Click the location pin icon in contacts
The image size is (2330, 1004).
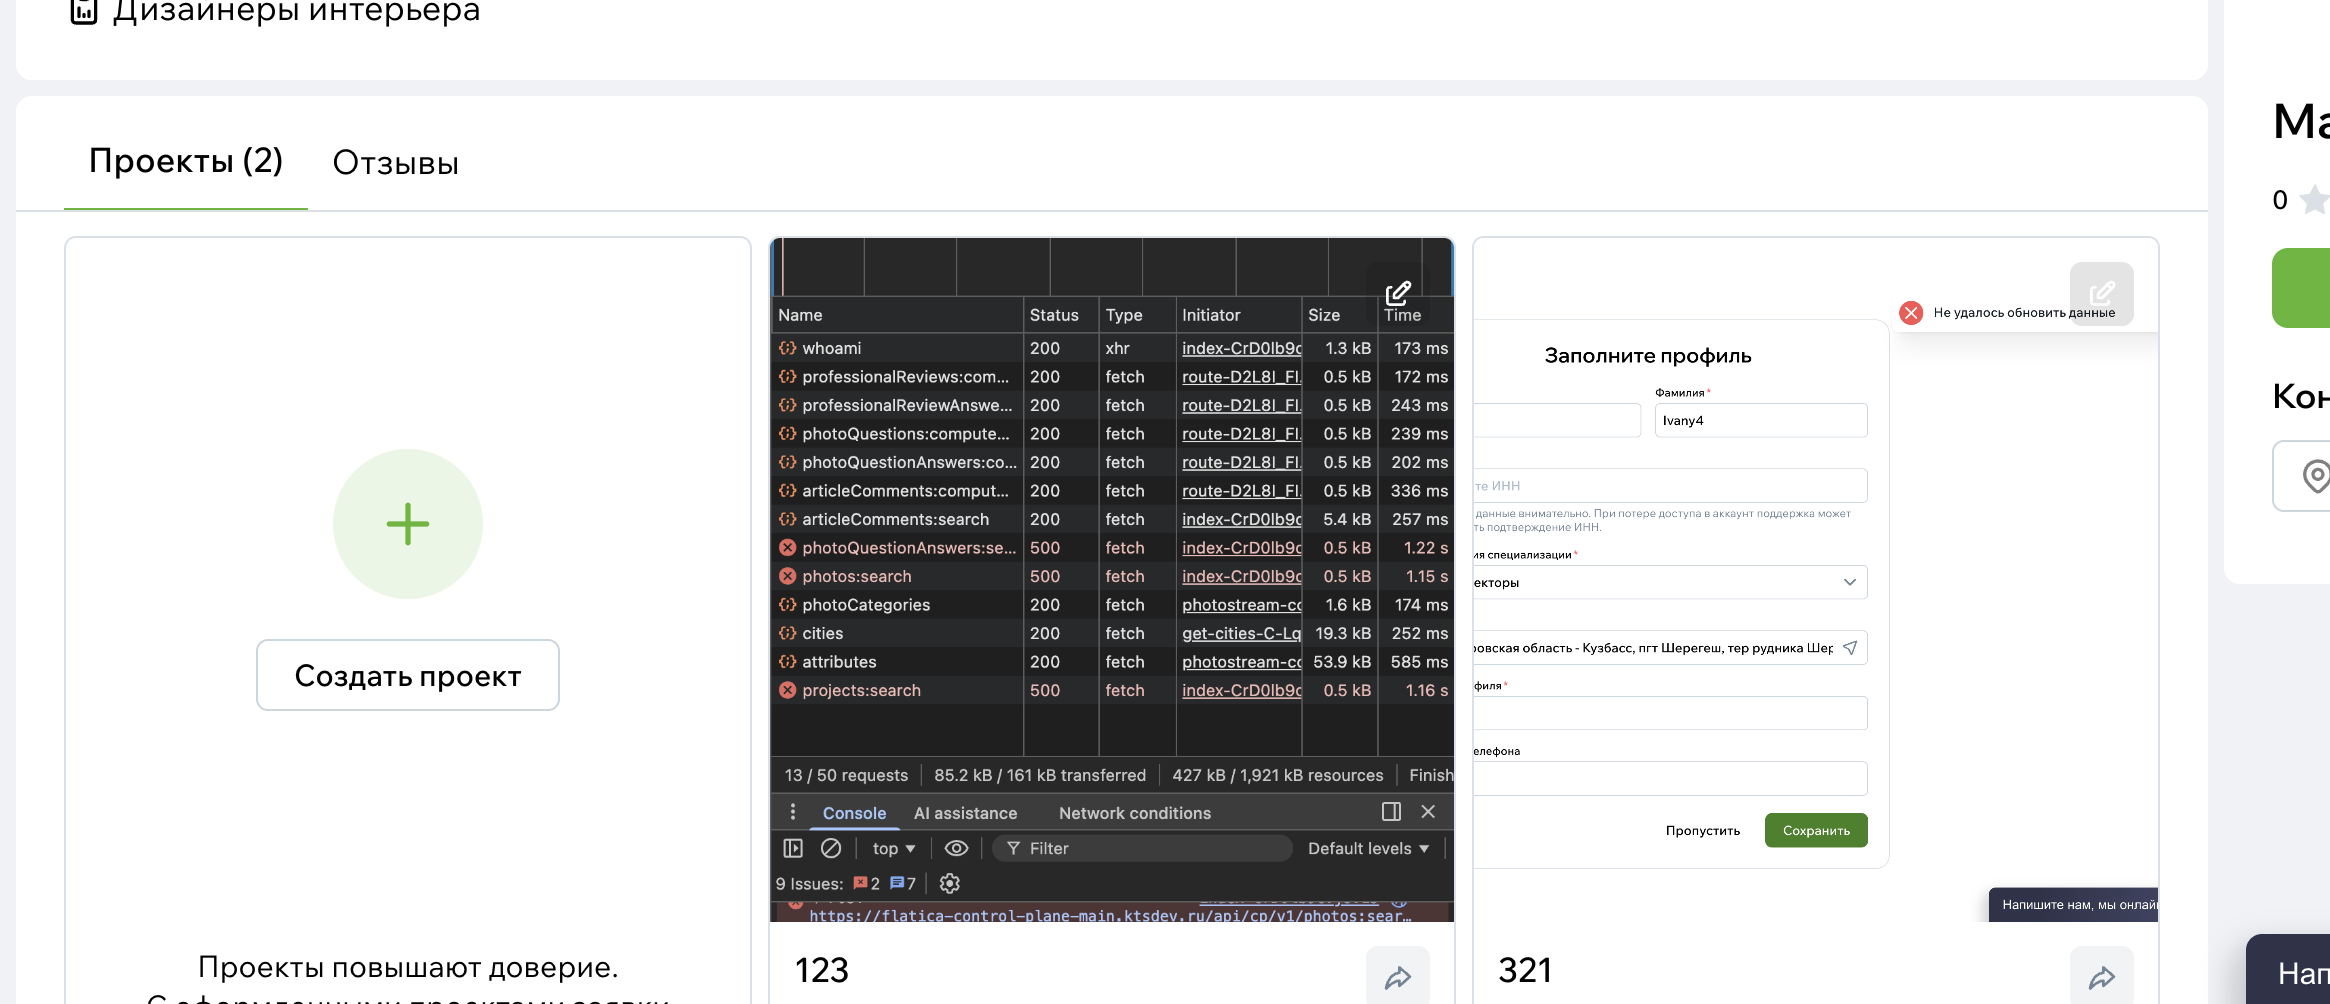point(2315,475)
